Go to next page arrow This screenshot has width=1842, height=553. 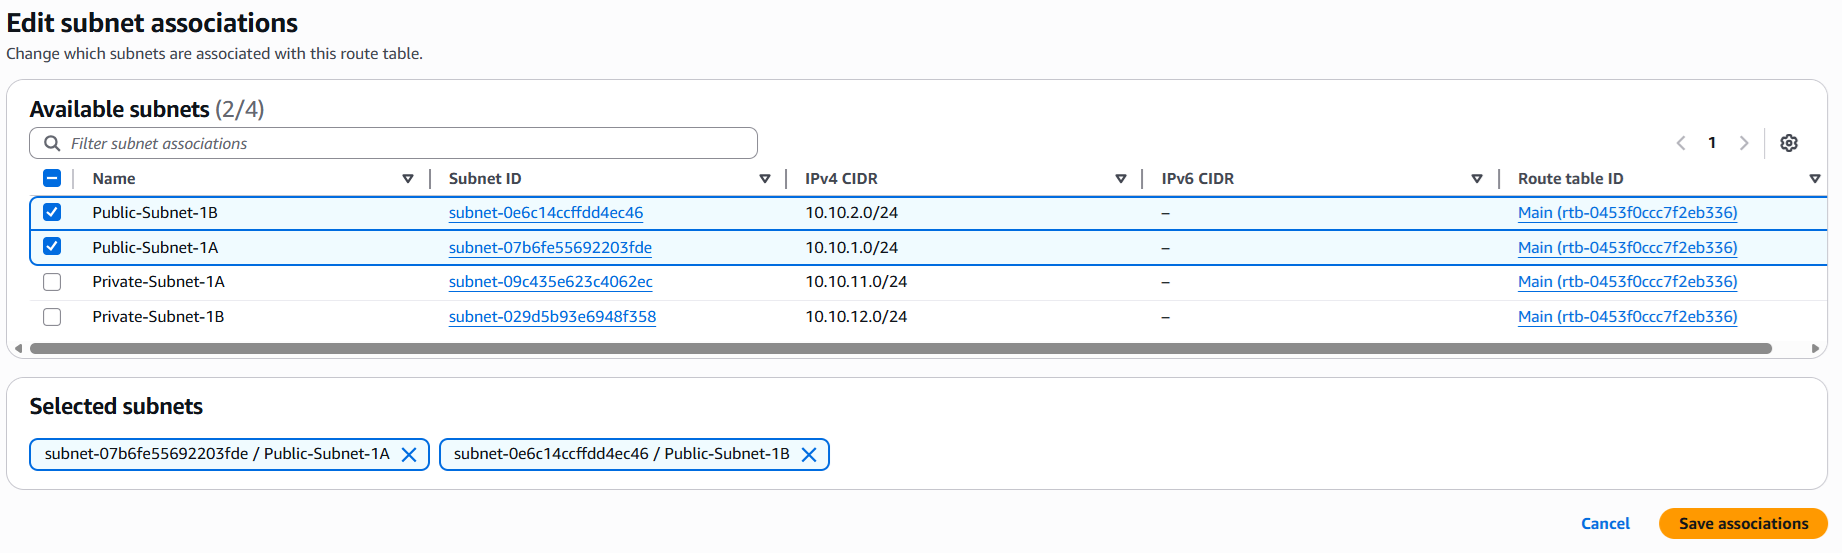pos(1744,143)
